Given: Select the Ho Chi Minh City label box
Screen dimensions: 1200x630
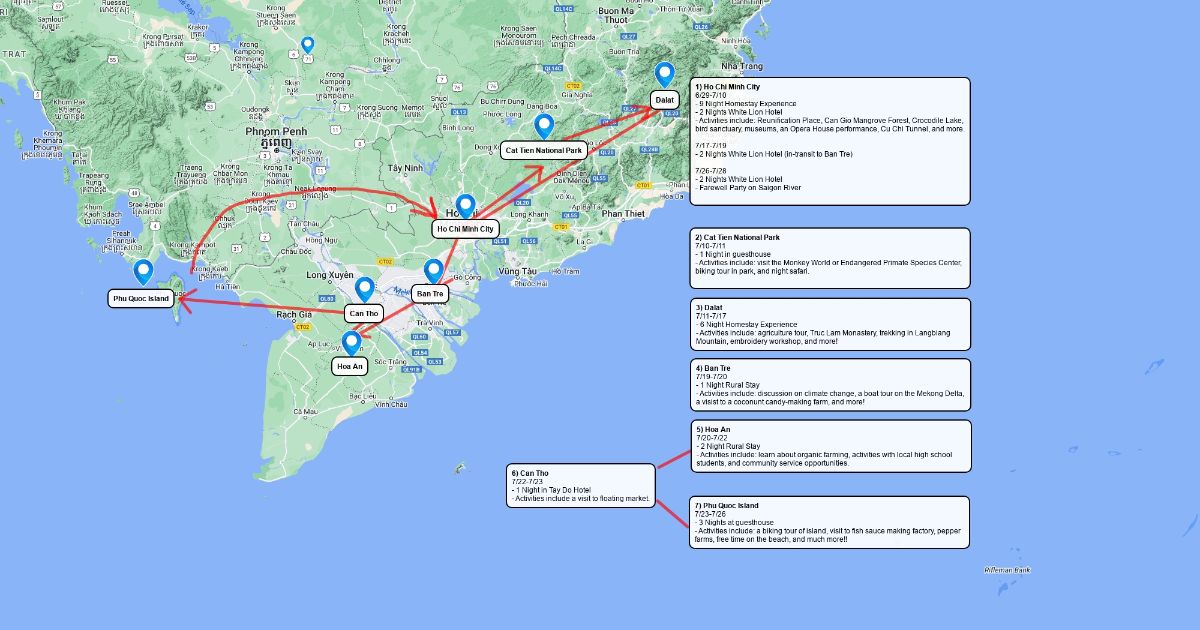Looking at the screenshot, I should 465,229.
